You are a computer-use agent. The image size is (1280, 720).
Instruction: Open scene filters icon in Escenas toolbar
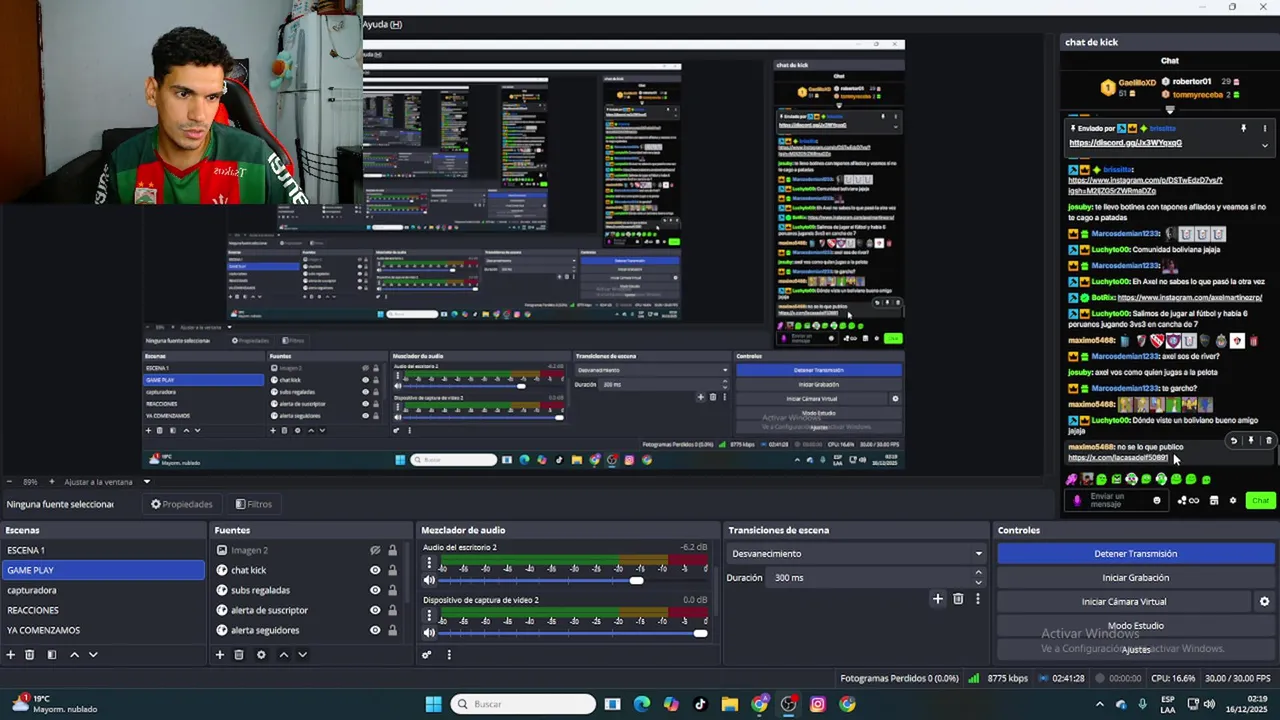(52, 655)
